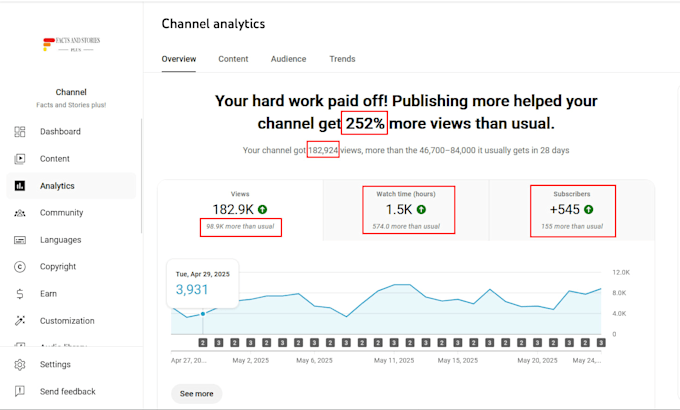Click the '3,931' tooltip value
Viewport: 680px width, 410px height.
pos(192,289)
